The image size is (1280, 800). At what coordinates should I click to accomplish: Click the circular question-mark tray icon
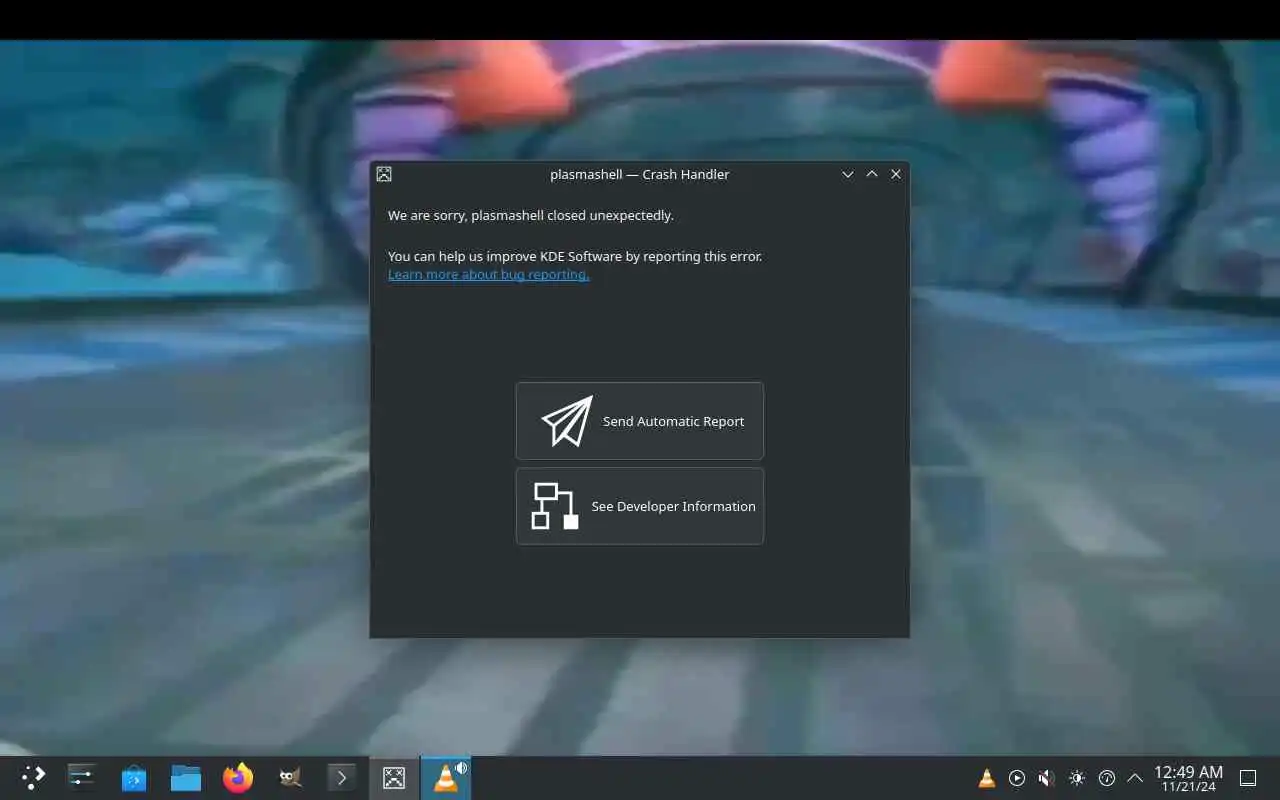click(1107, 778)
